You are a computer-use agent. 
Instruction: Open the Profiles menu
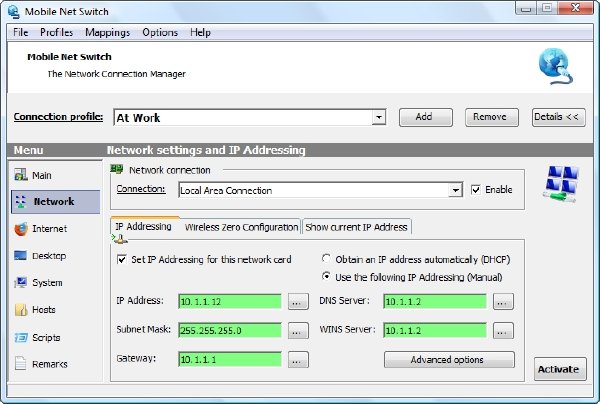click(56, 33)
